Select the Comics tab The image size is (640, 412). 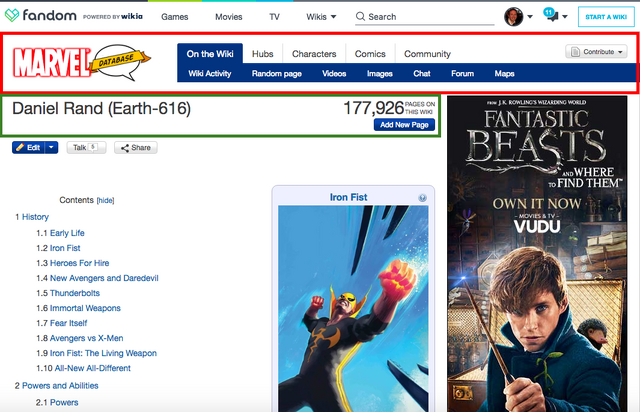pos(370,54)
